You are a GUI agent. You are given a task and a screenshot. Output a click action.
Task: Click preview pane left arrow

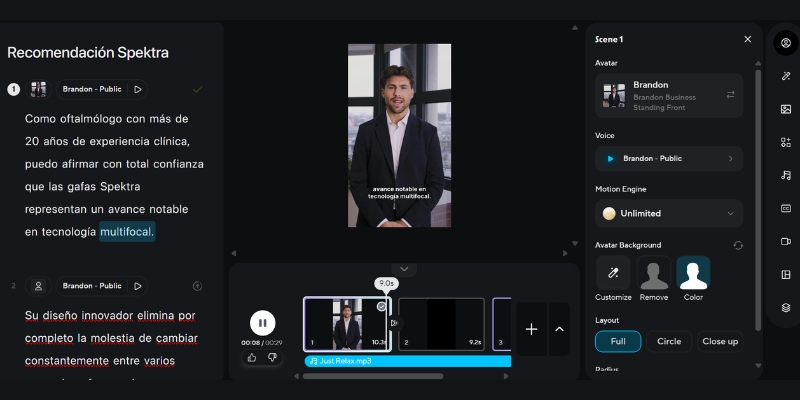[x=234, y=253]
